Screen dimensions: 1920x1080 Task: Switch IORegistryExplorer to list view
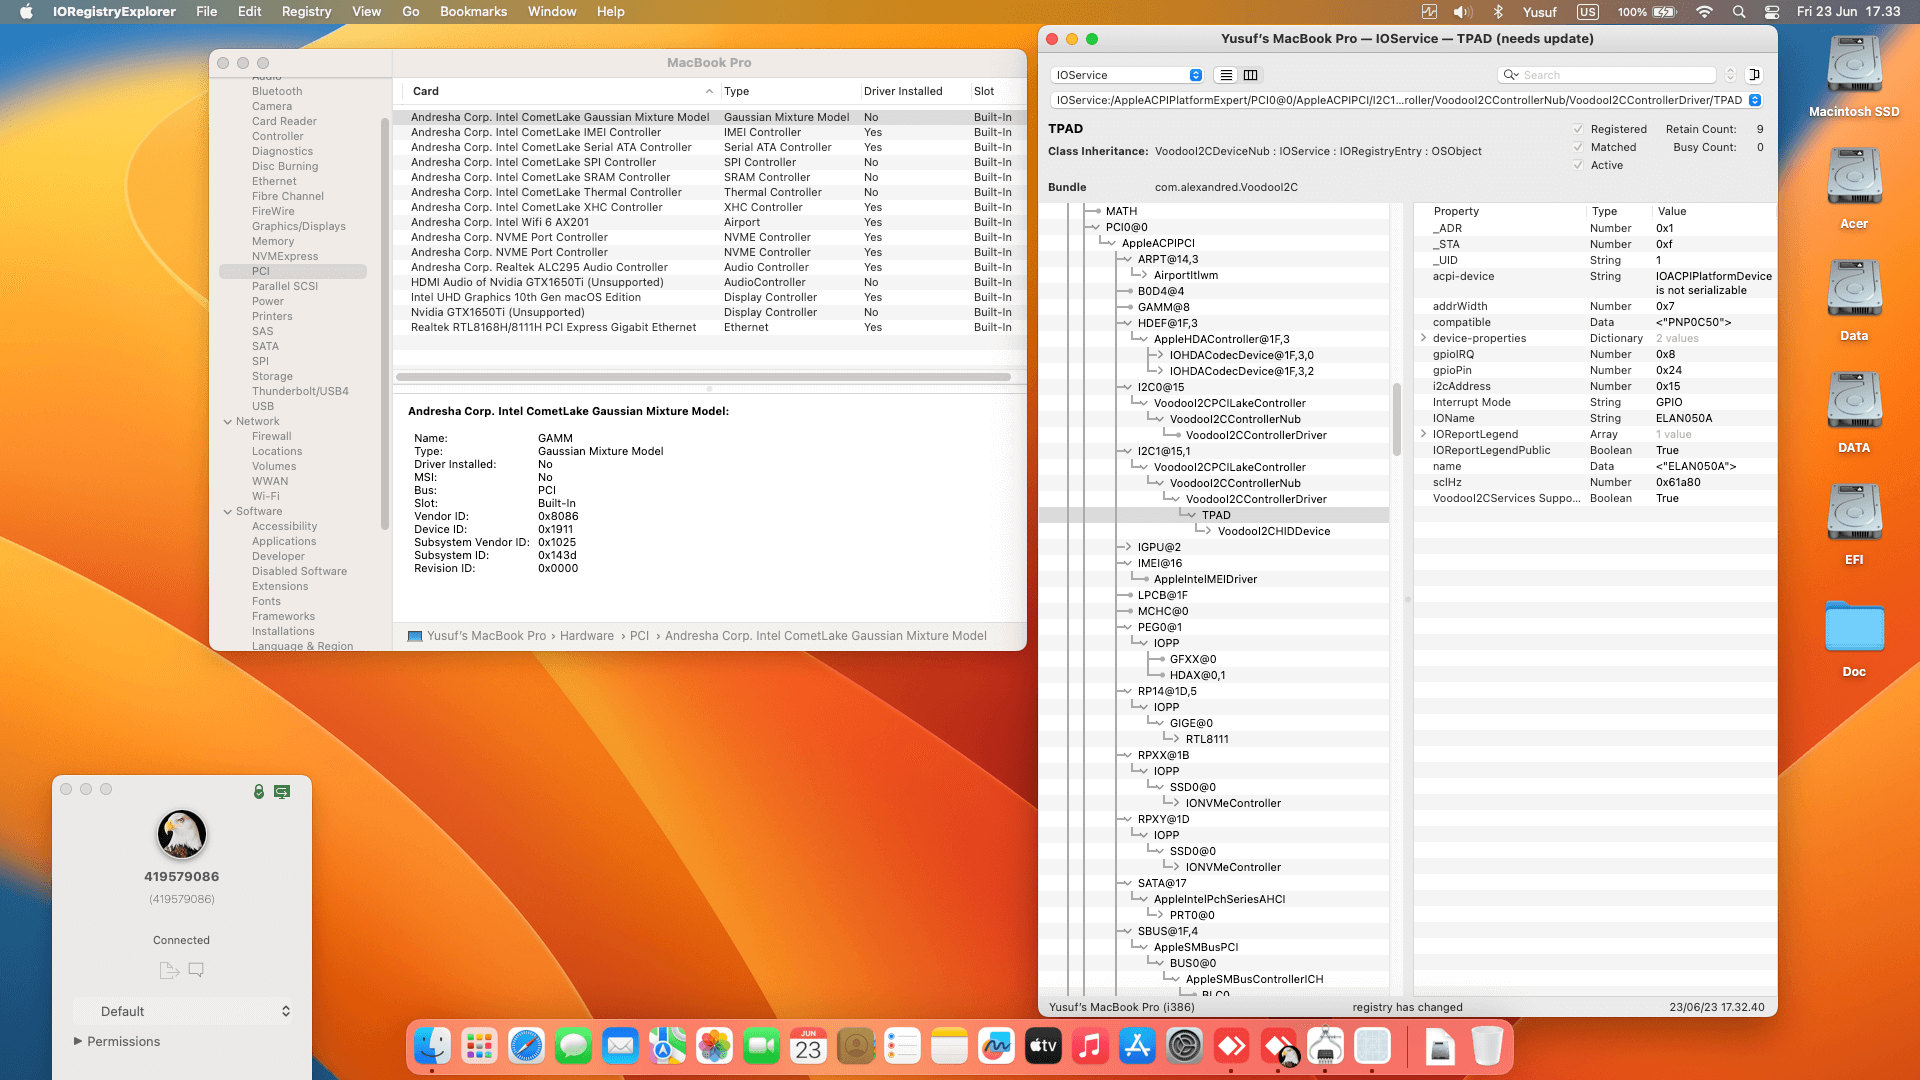tap(1226, 75)
